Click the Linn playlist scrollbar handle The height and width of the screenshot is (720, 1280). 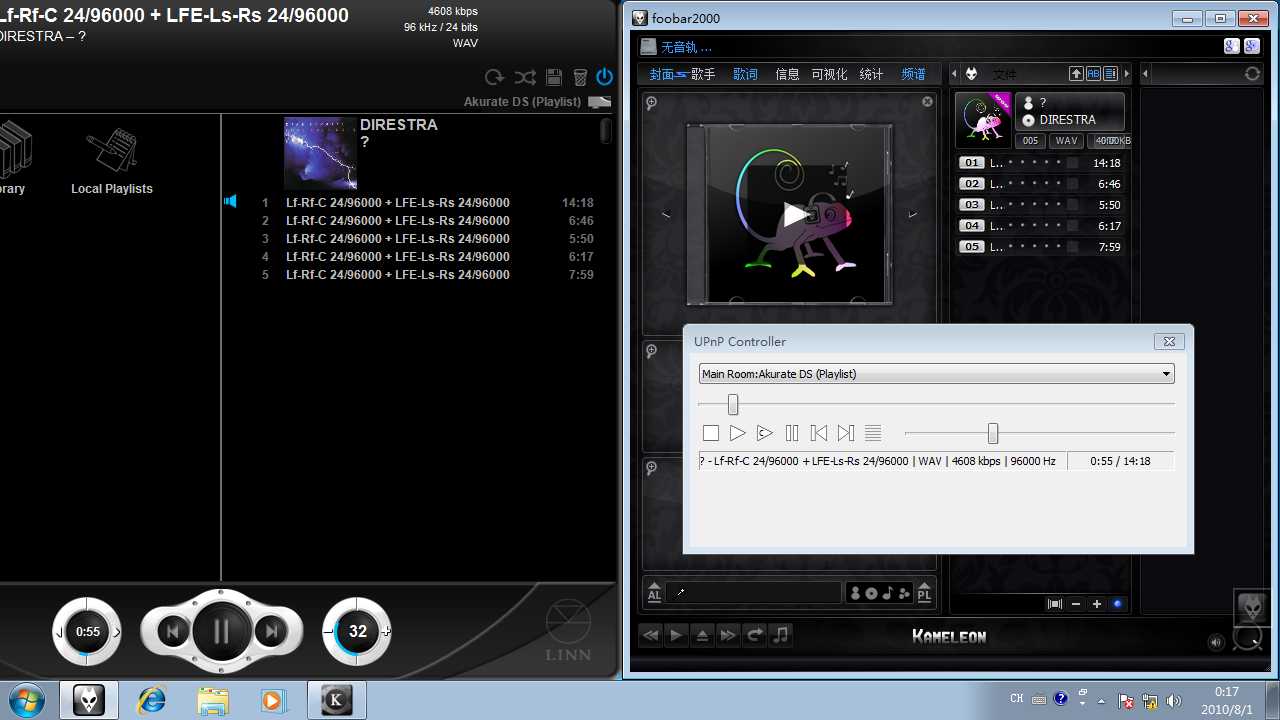click(x=606, y=132)
